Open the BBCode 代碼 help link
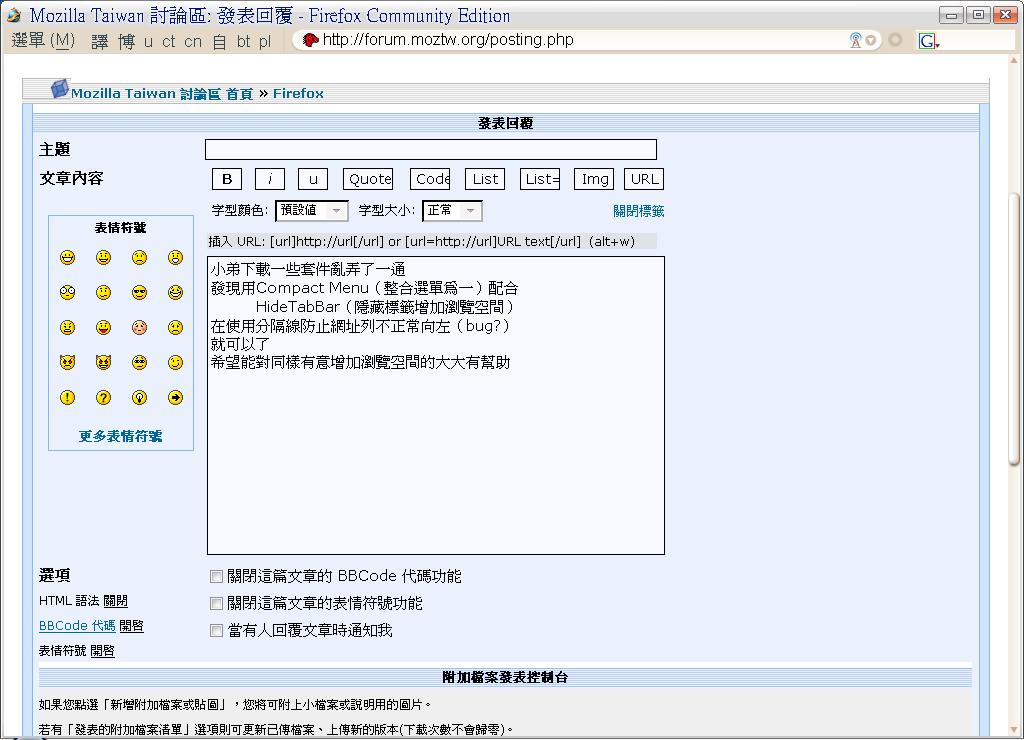 coord(77,626)
